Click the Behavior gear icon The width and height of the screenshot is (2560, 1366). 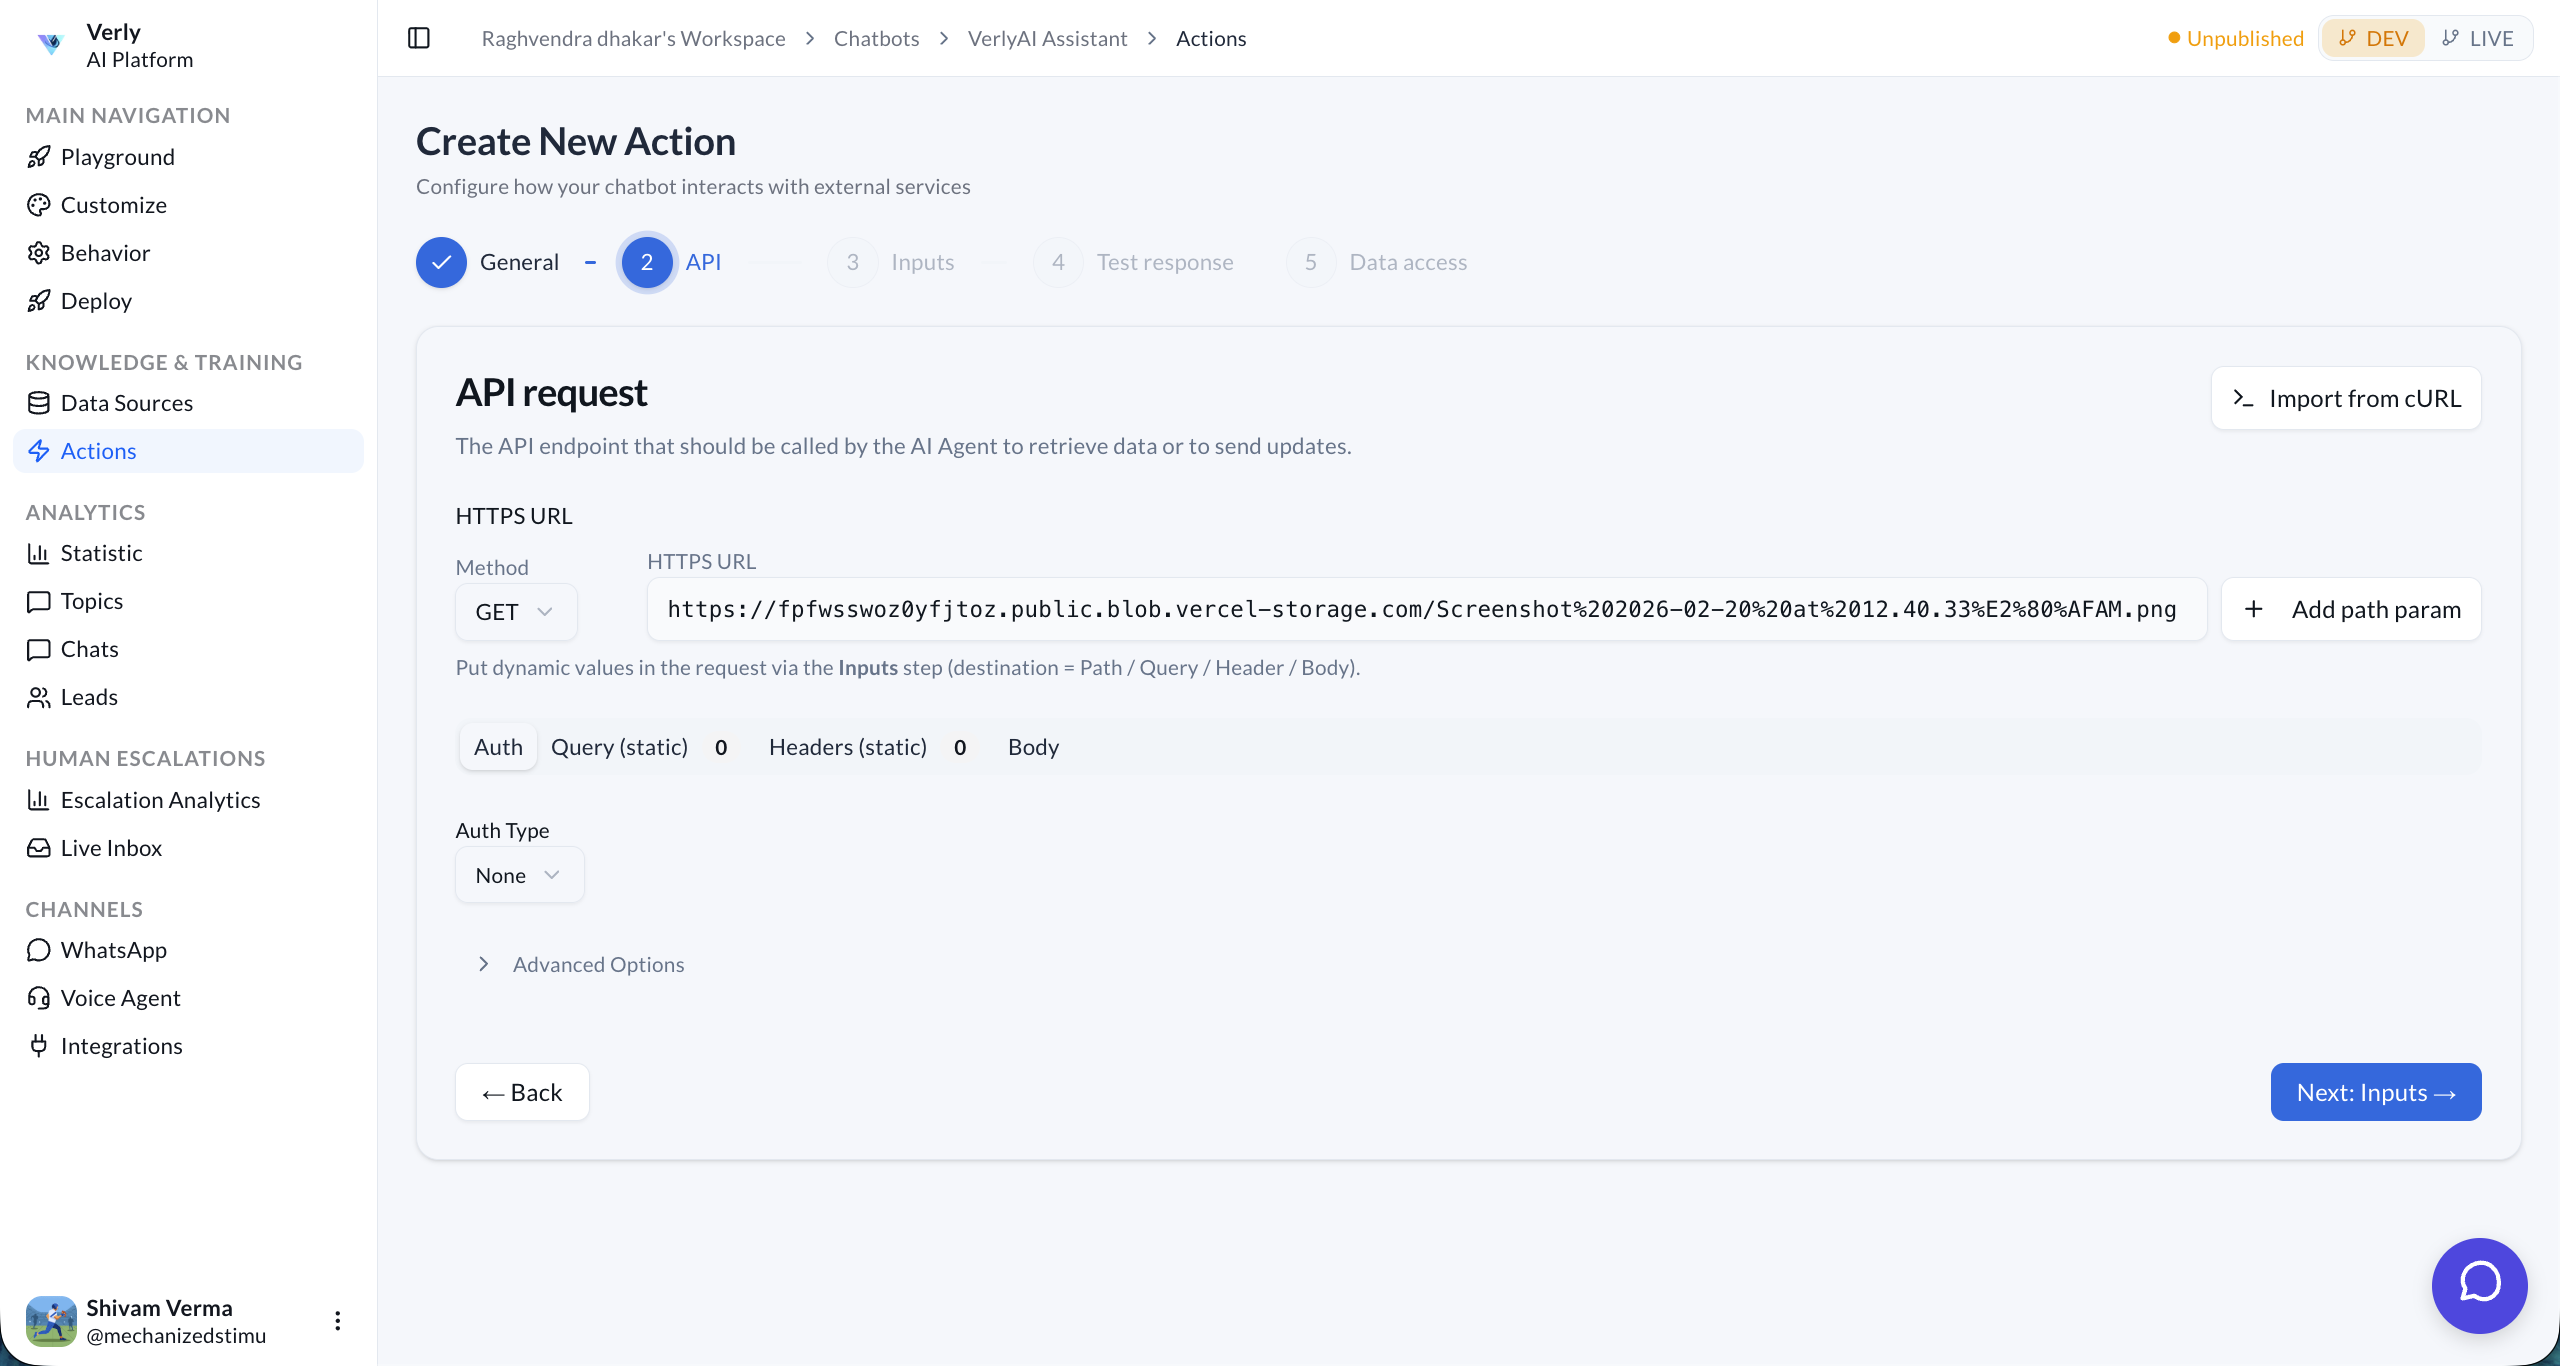click(39, 252)
